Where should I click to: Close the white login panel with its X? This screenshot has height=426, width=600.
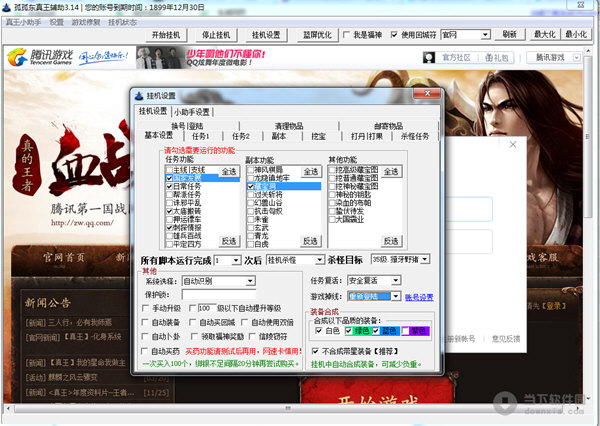coord(513,144)
